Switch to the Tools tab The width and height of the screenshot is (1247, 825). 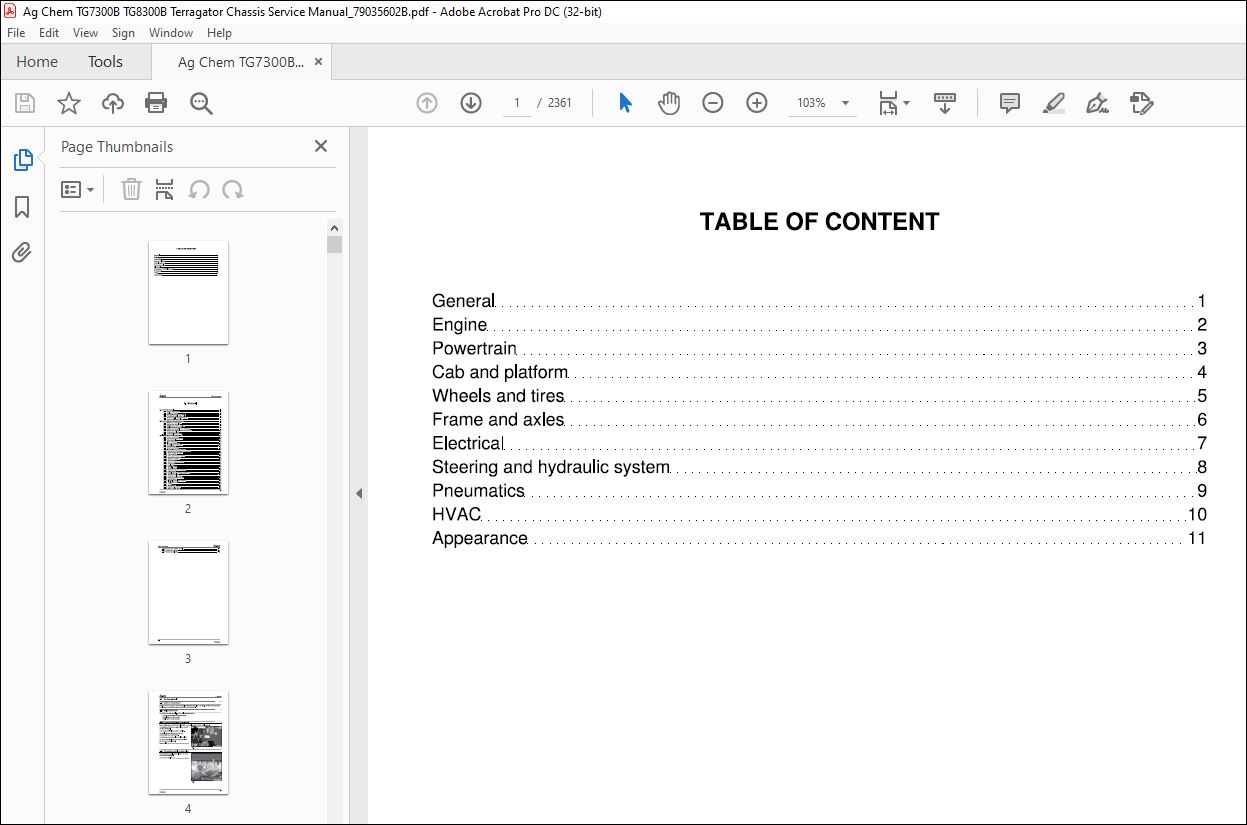(x=105, y=62)
